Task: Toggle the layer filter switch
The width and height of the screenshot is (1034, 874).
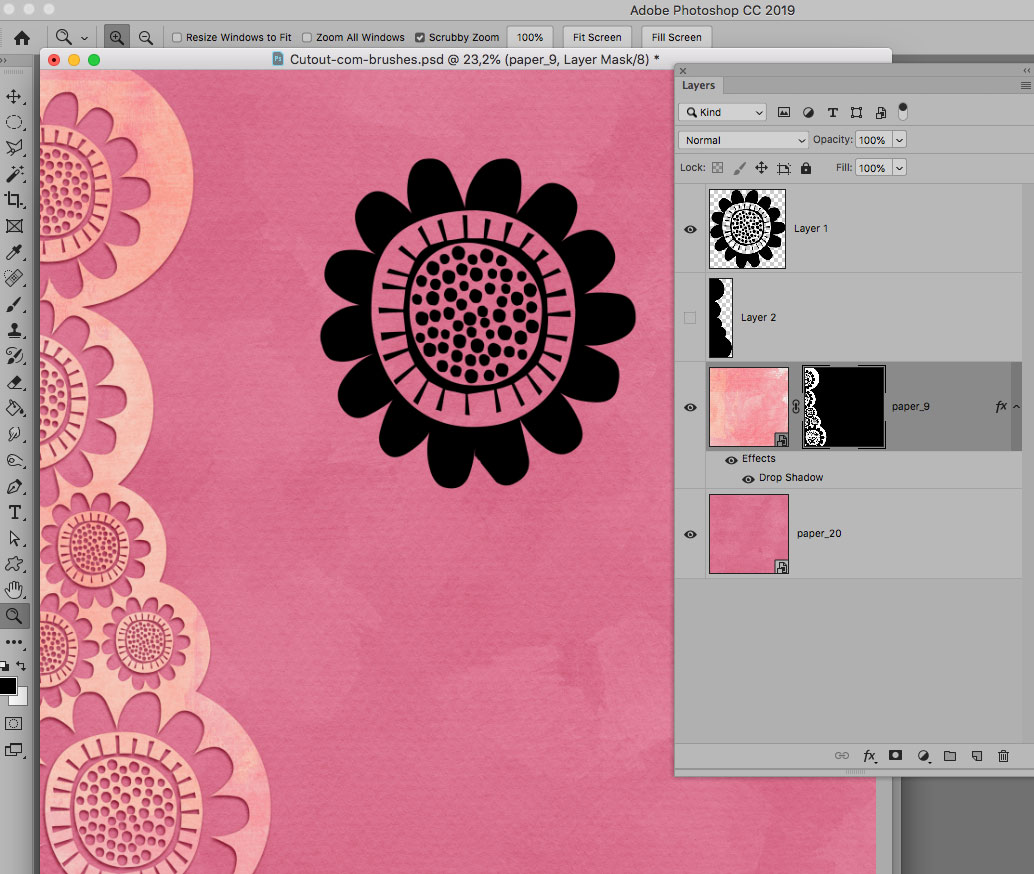Action: (903, 111)
